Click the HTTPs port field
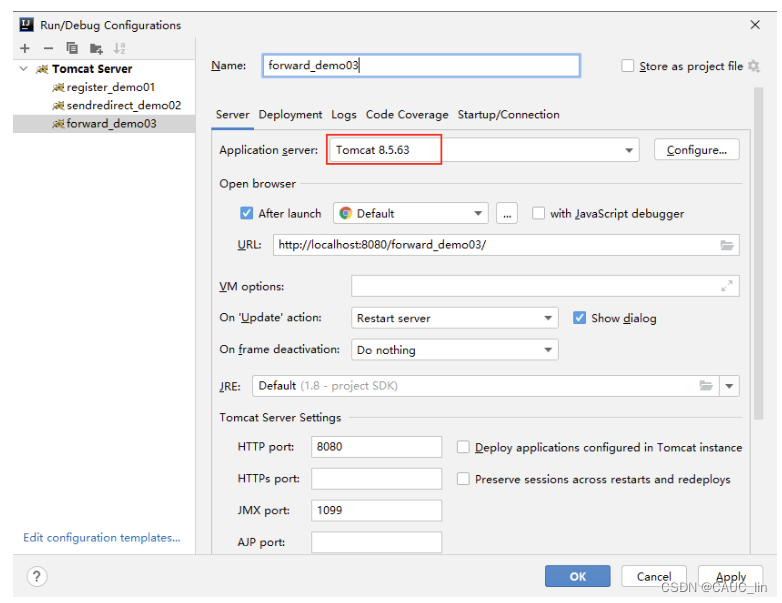 376,479
